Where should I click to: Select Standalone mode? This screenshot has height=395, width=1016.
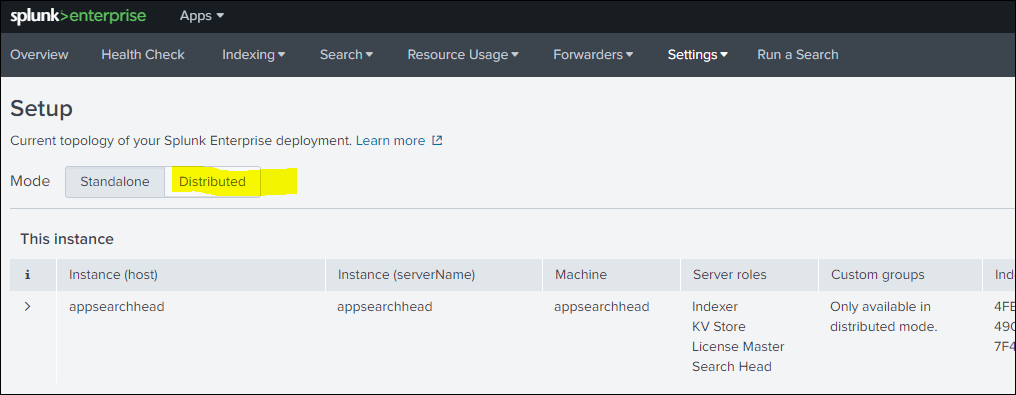click(115, 182)
